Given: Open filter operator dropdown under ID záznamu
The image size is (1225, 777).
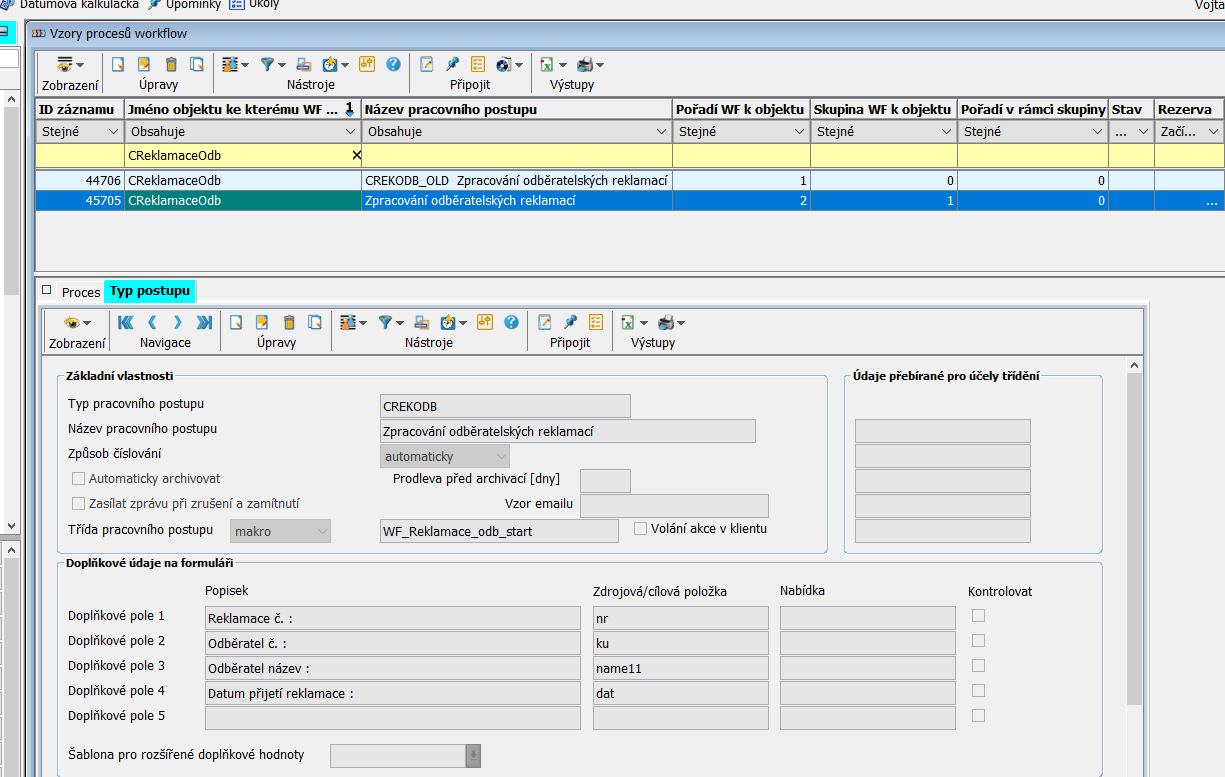Looking at the screenshot, I should (x=112, y=132).
